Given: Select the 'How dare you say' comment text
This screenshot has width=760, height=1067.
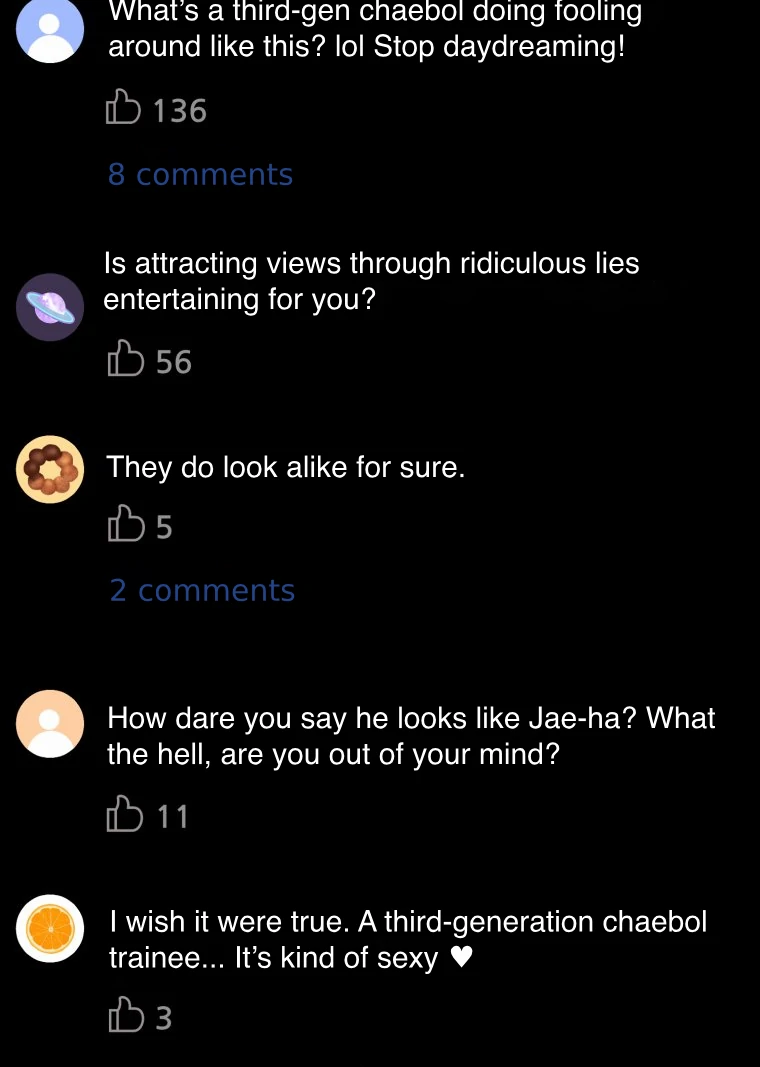Looking at the screenshot, I should coord(410,735).
